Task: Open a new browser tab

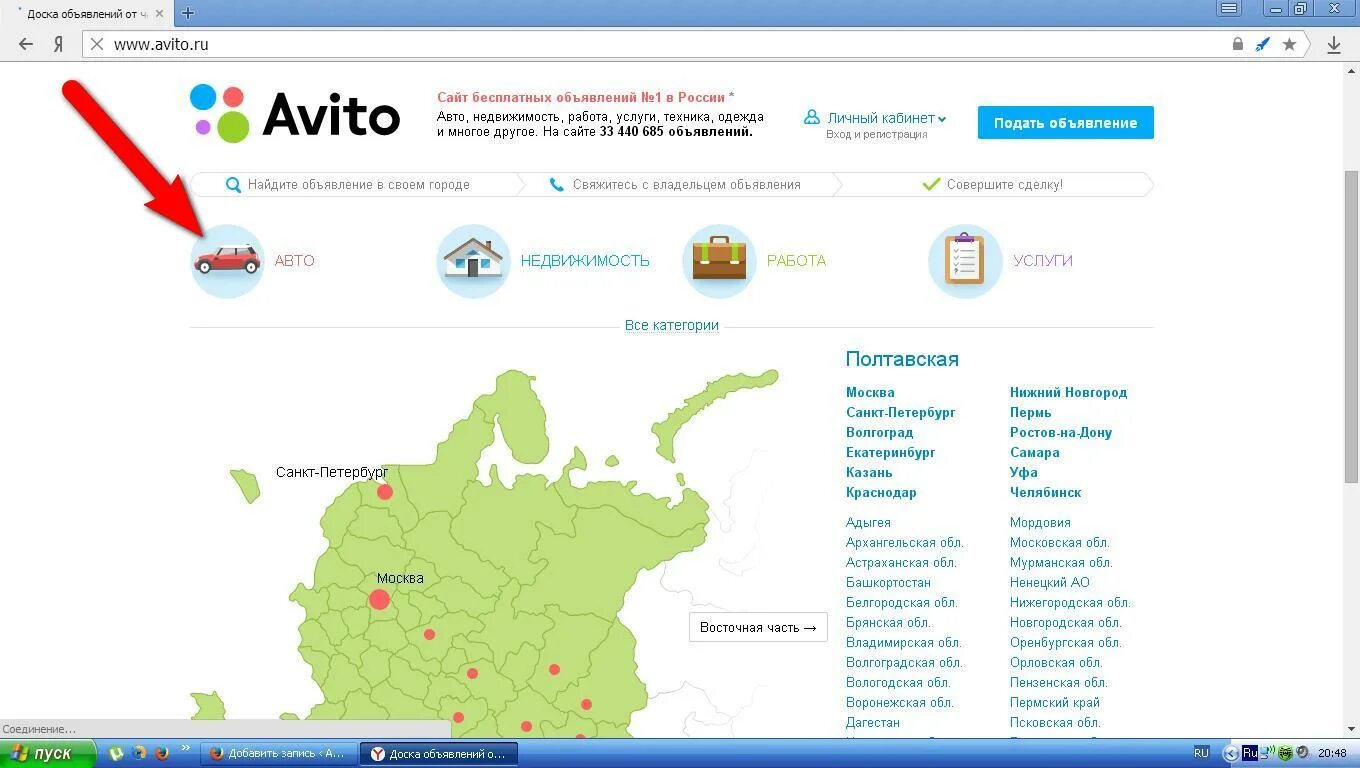Action: pyautogui.click(x=187, y=13)
